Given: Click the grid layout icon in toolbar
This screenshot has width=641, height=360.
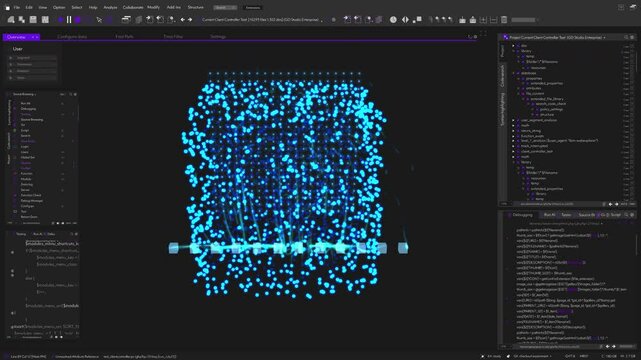Looking at the screenshot, I should tap(45, 19).
